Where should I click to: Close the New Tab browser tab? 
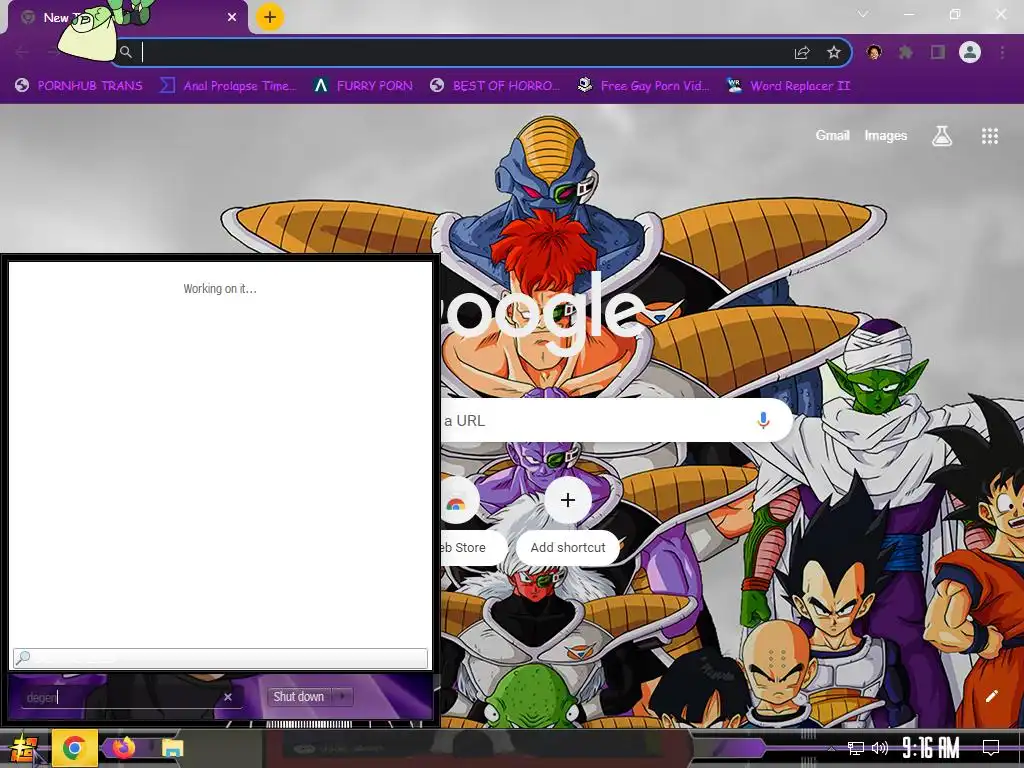coord(232,18)
